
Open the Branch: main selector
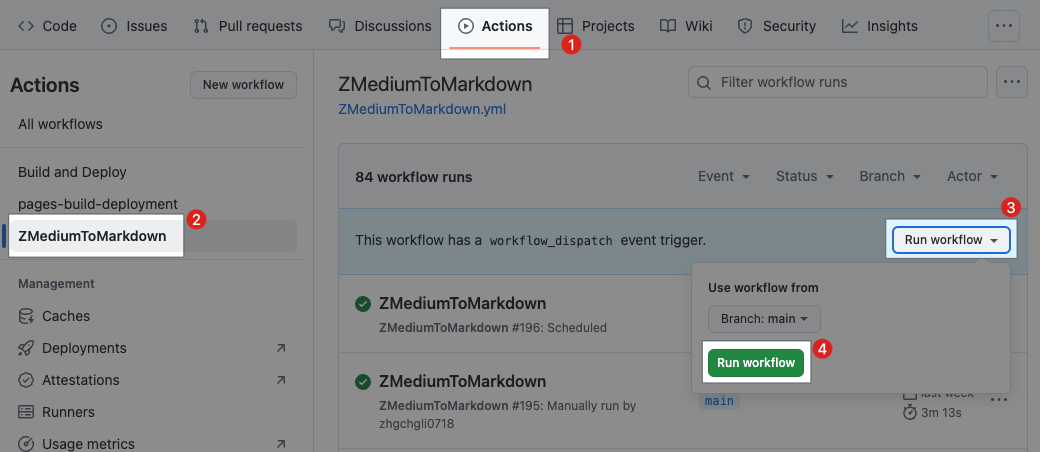pos(765,319)
